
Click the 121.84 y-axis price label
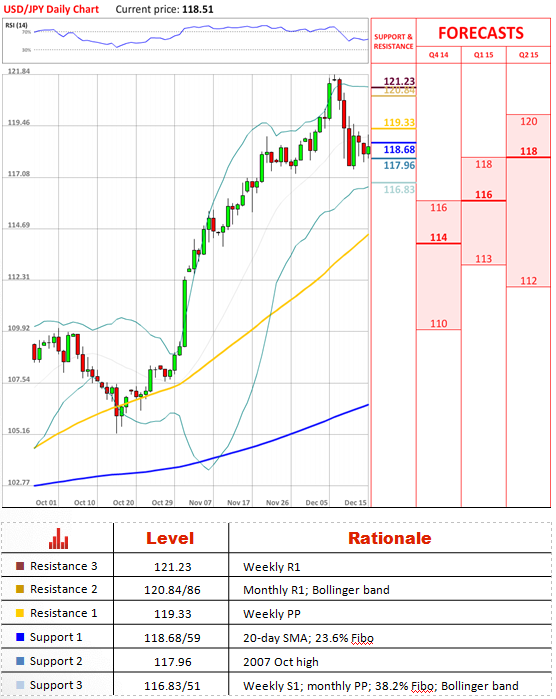pyautogui.click(x=19, y=71)
